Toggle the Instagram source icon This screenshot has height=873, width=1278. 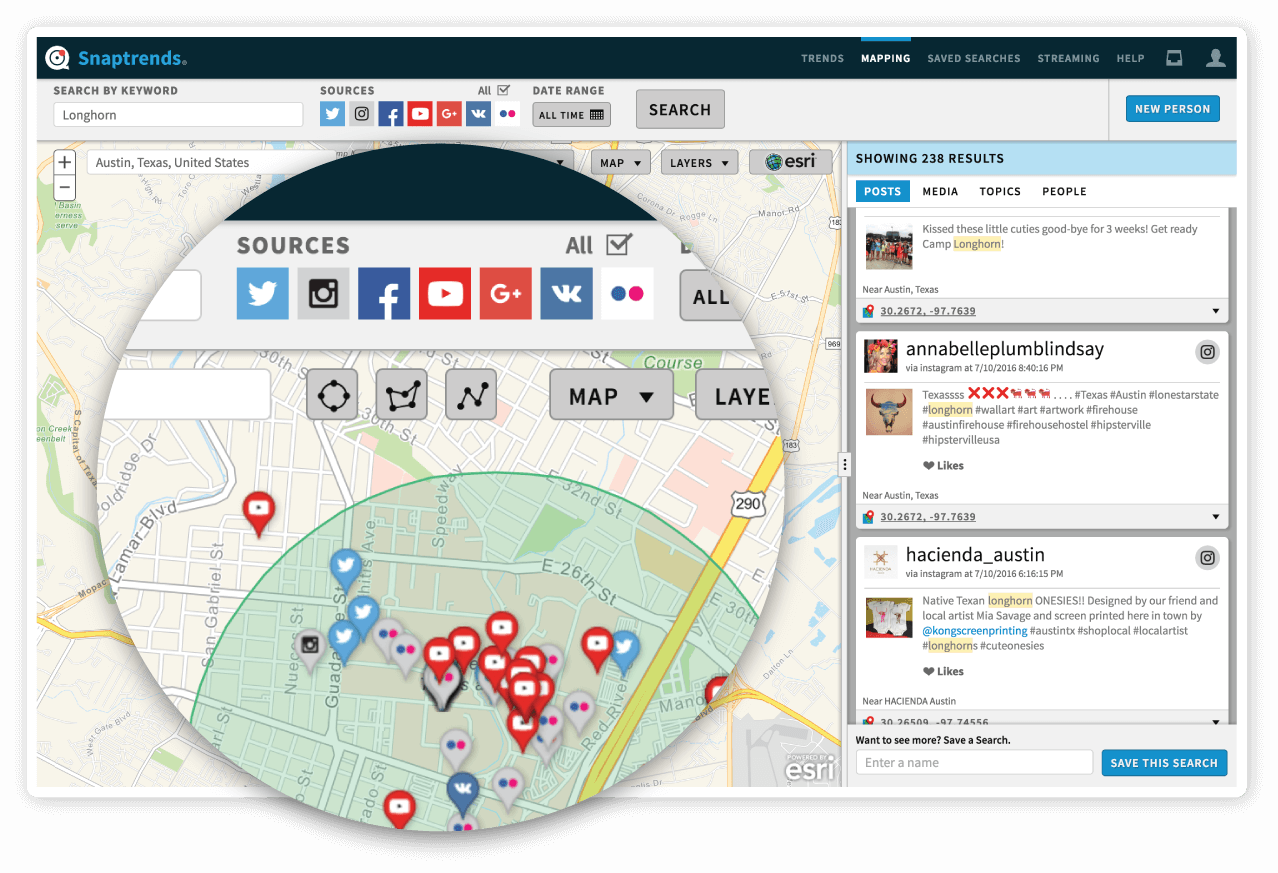tap(362, 114)
